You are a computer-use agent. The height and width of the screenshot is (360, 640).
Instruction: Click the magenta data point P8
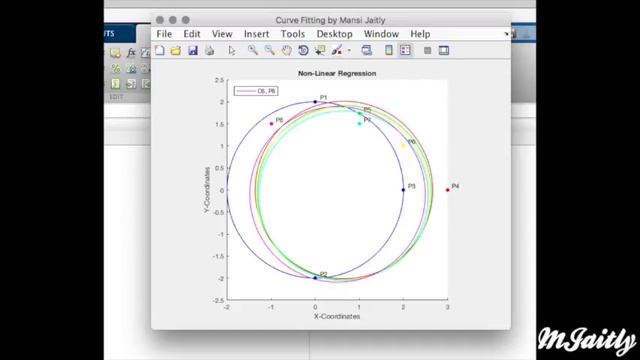tap(271, 124)
